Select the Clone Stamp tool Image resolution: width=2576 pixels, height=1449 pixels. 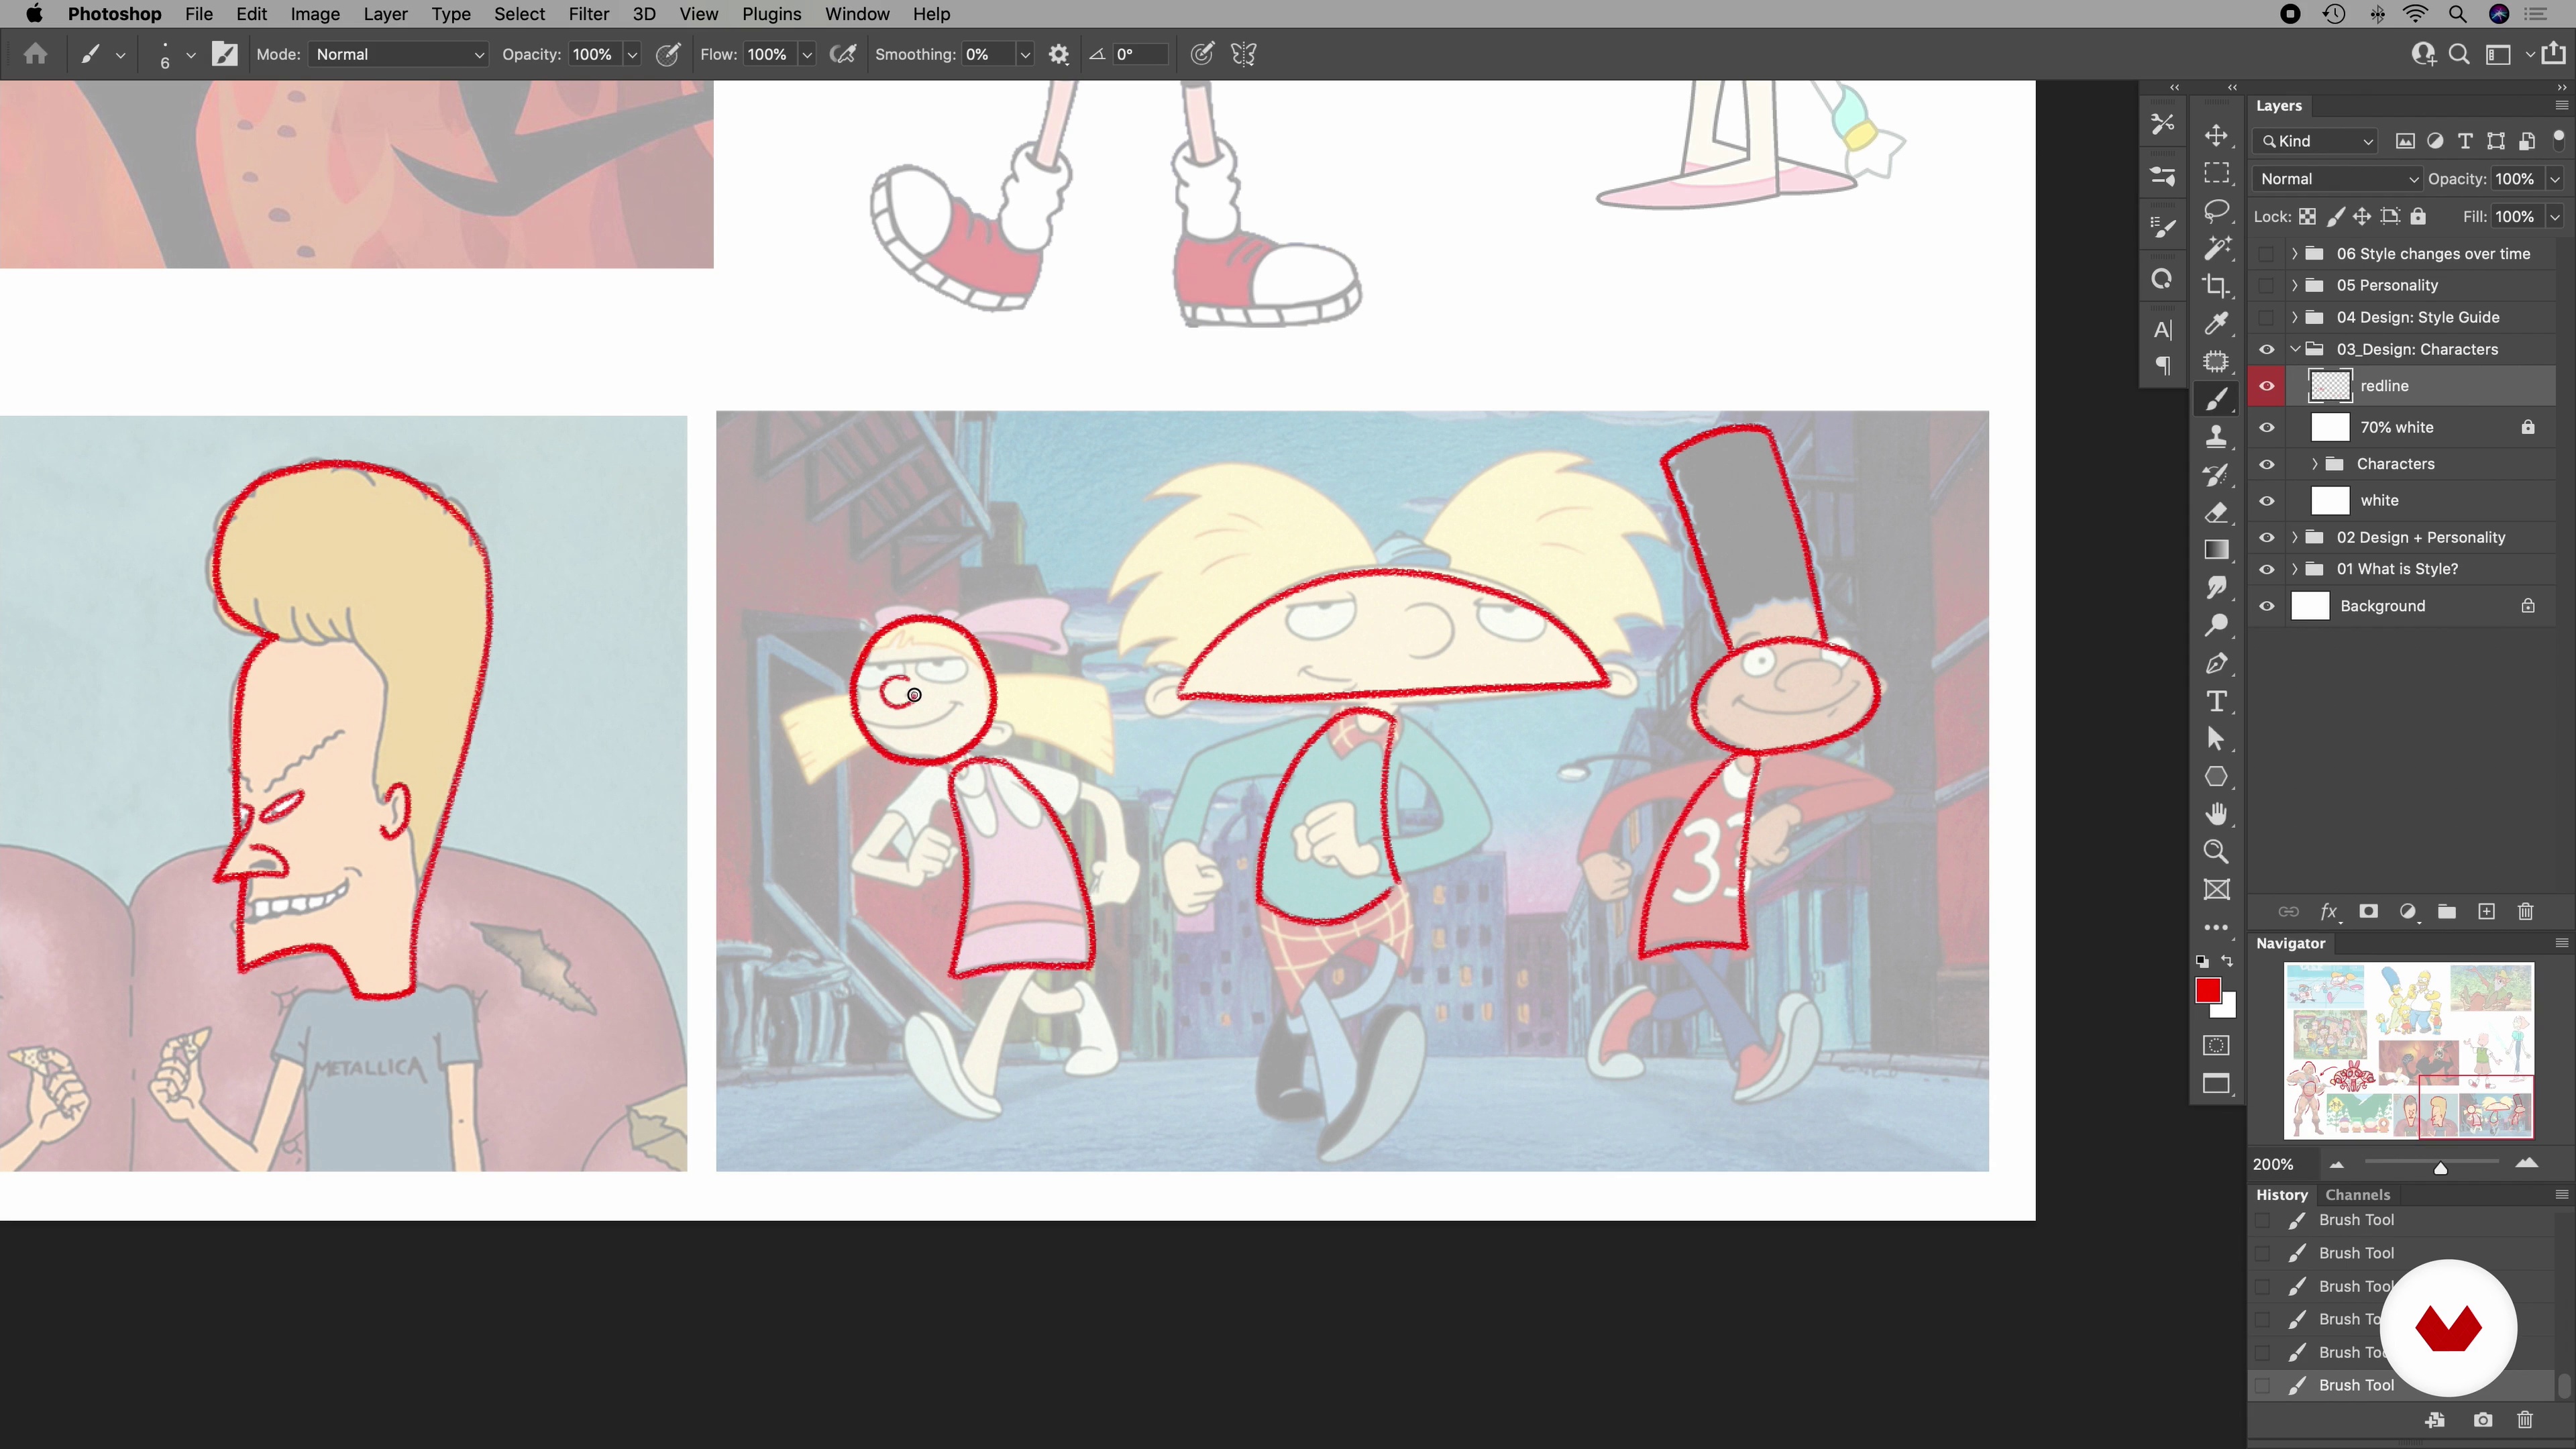click(2216, 437)
